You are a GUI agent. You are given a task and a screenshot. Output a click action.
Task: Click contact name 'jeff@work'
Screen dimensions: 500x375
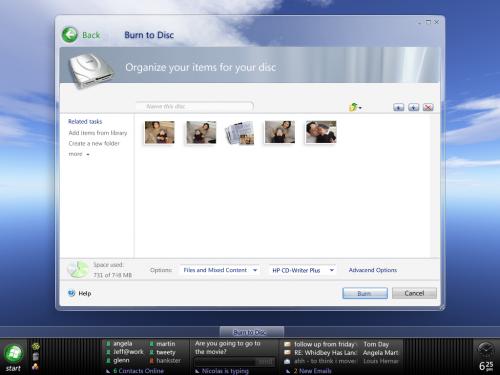coord(128,352)
